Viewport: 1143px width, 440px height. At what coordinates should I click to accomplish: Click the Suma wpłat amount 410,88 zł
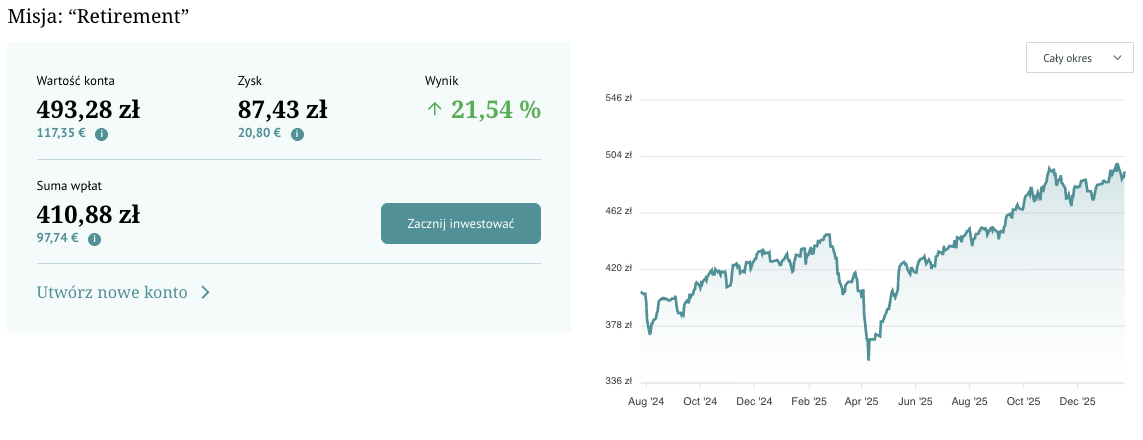pos(88,214)
